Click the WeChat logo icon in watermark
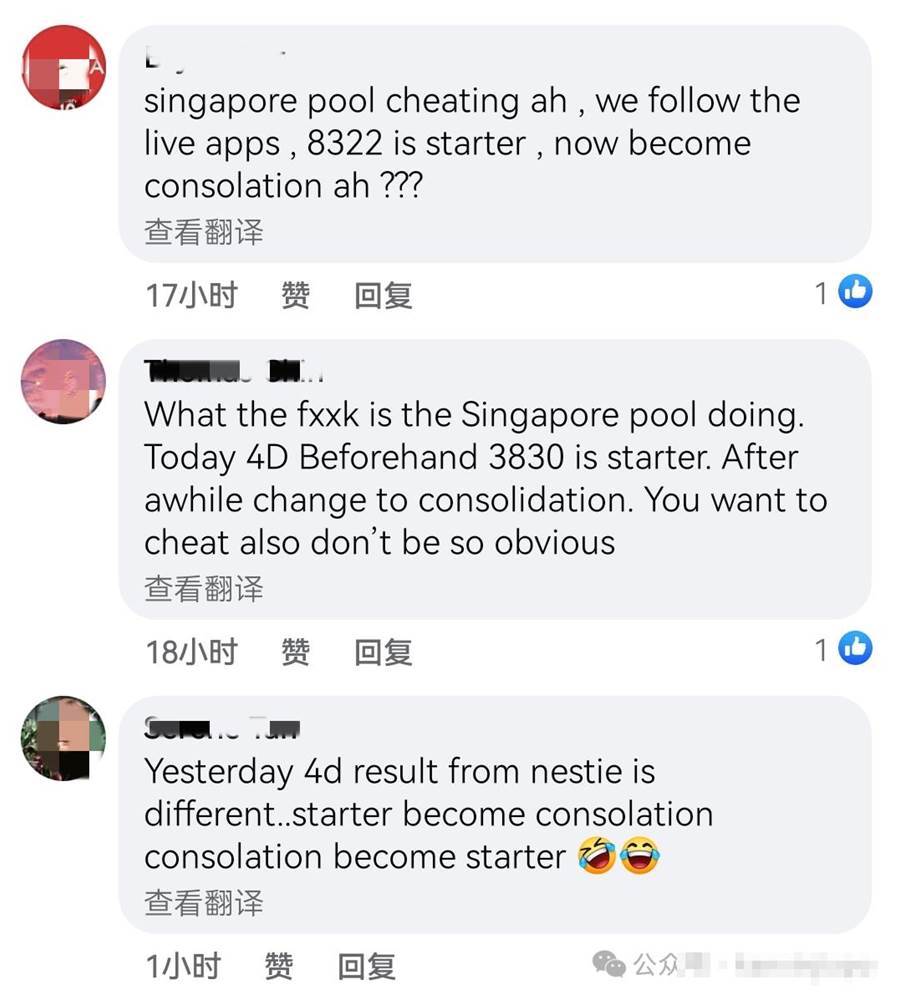This screenshot has width=900, height=999. coord(609,964)
